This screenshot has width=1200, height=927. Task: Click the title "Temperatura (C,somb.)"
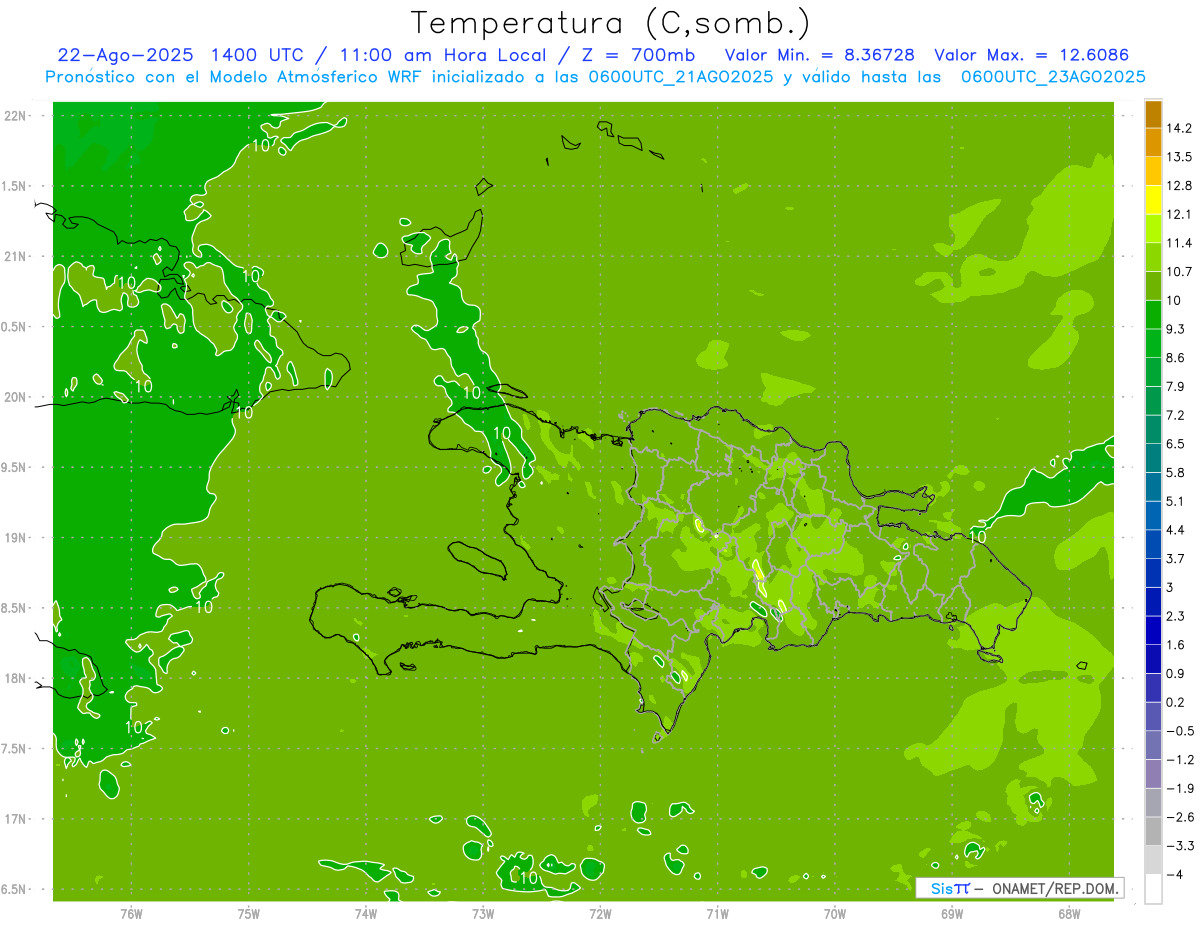click(610, 23)
